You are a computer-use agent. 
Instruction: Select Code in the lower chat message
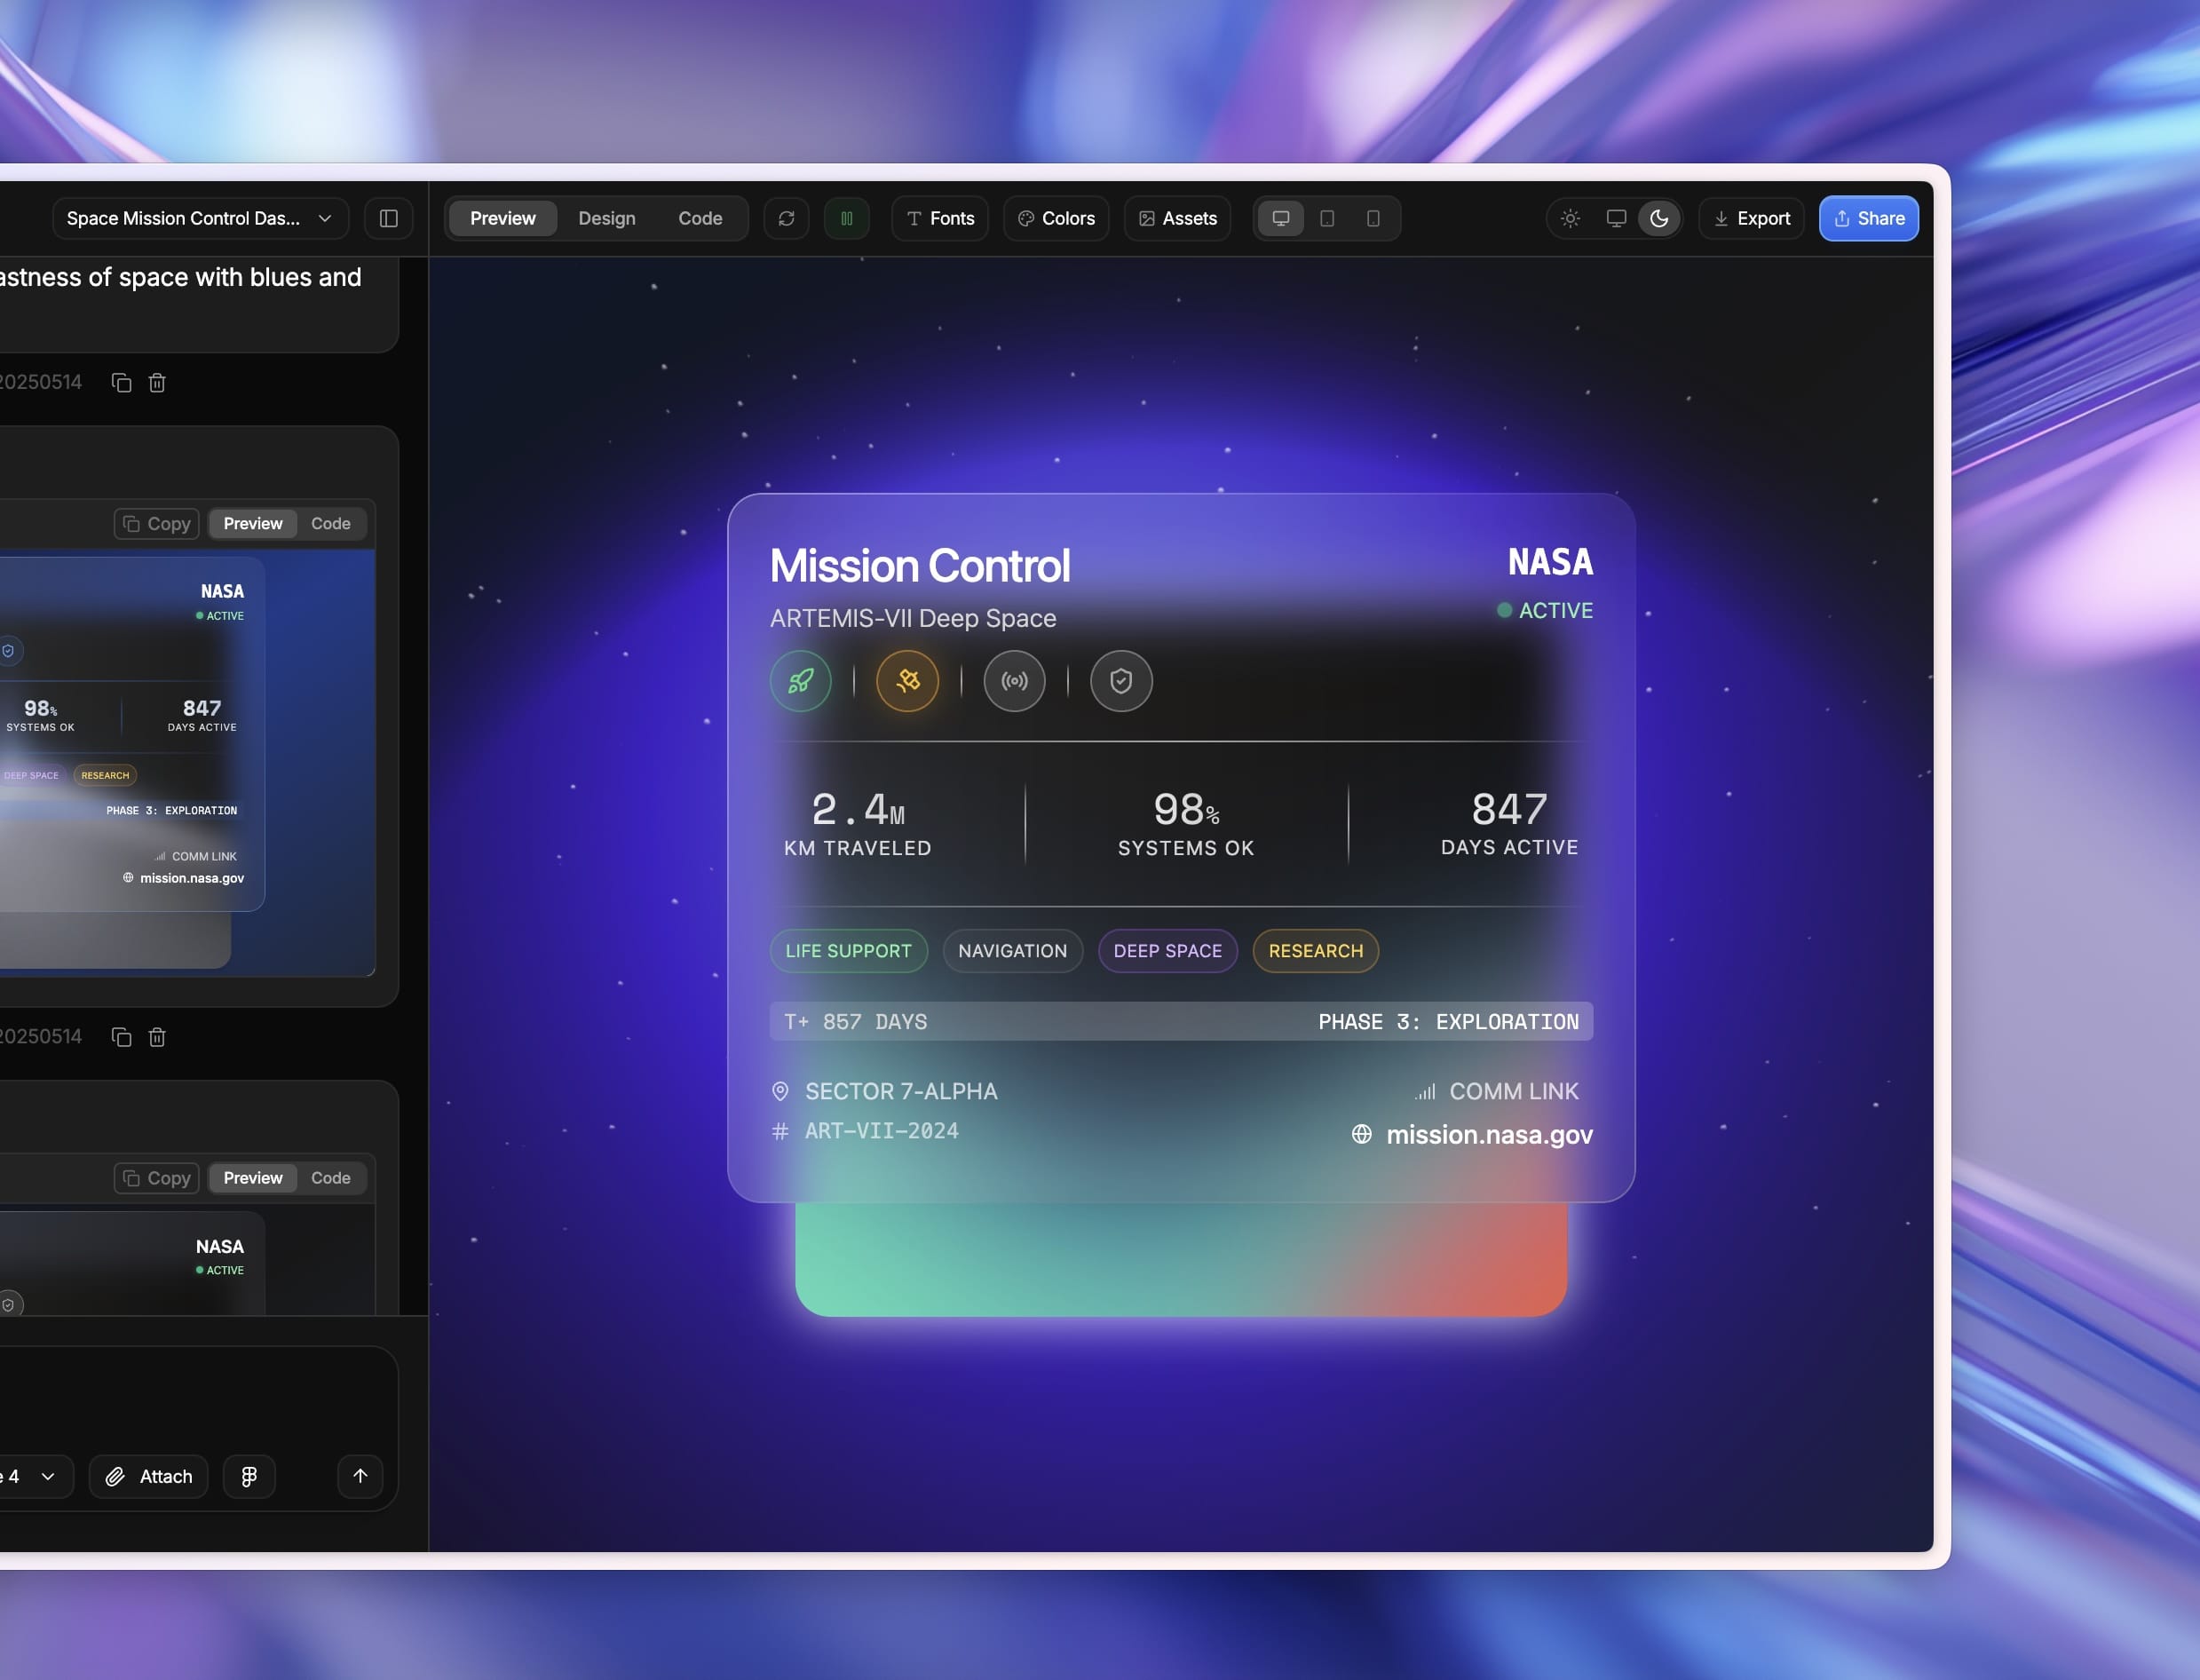(331, 1178)
